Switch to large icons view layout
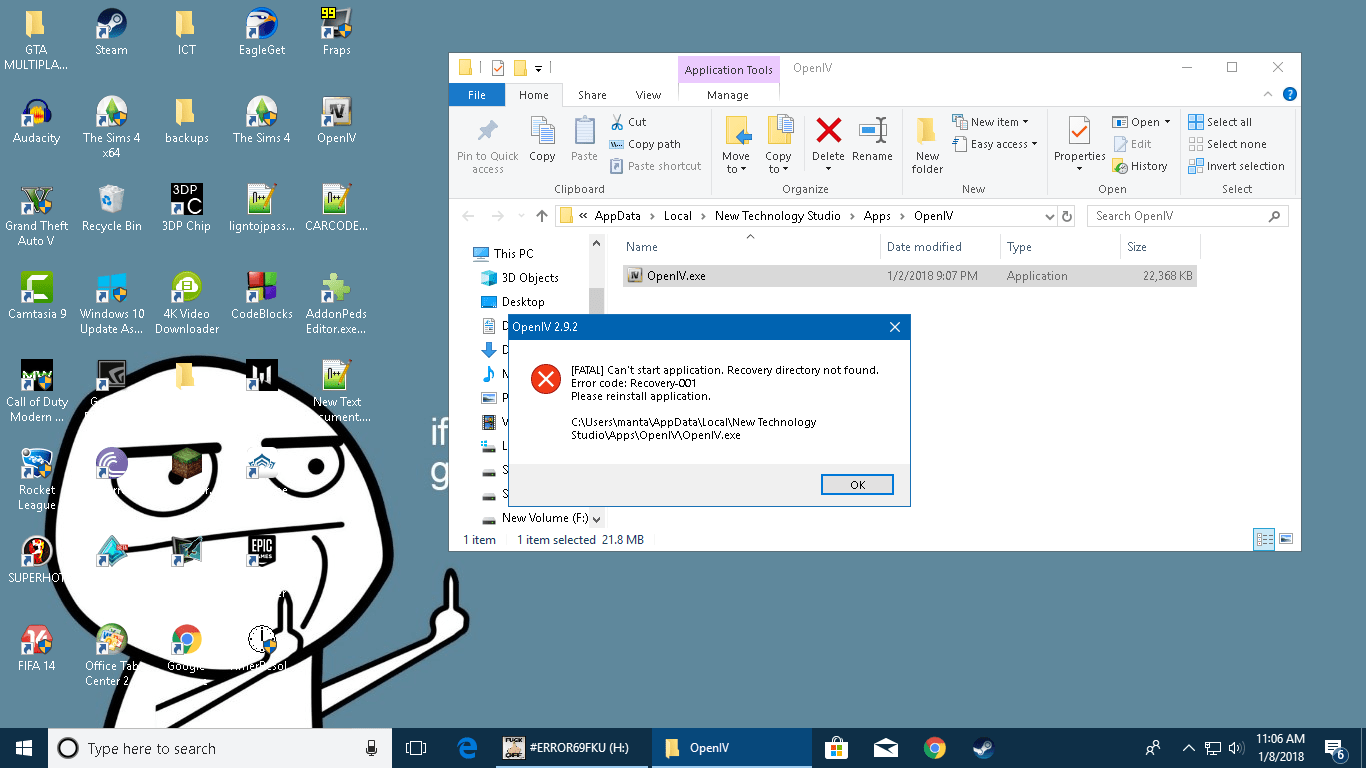The width and height of the screenshot is (1366, 768). 1286,539
